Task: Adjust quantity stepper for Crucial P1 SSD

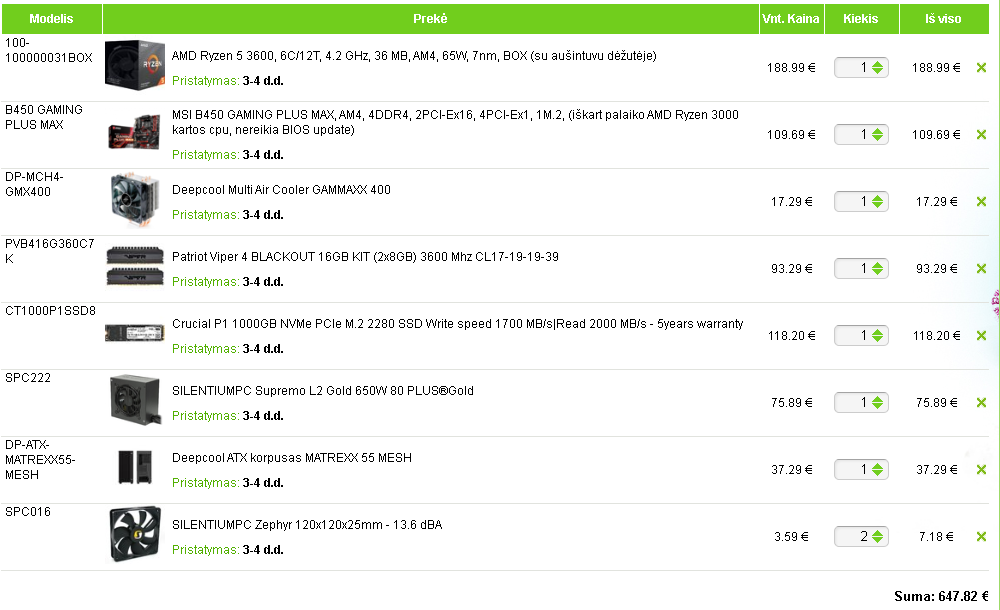Action: pos(878,336)
